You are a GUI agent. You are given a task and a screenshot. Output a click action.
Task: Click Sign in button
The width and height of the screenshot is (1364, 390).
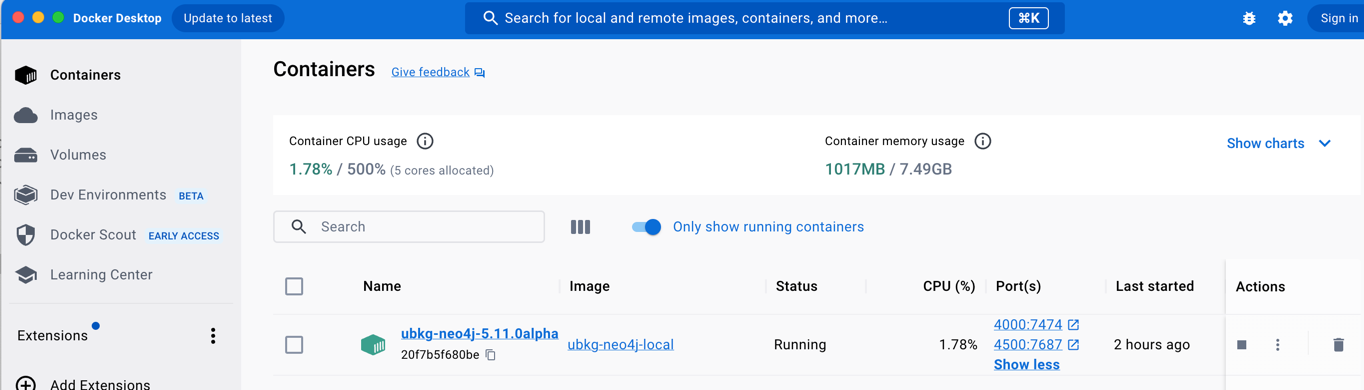tap(1338, 18)
